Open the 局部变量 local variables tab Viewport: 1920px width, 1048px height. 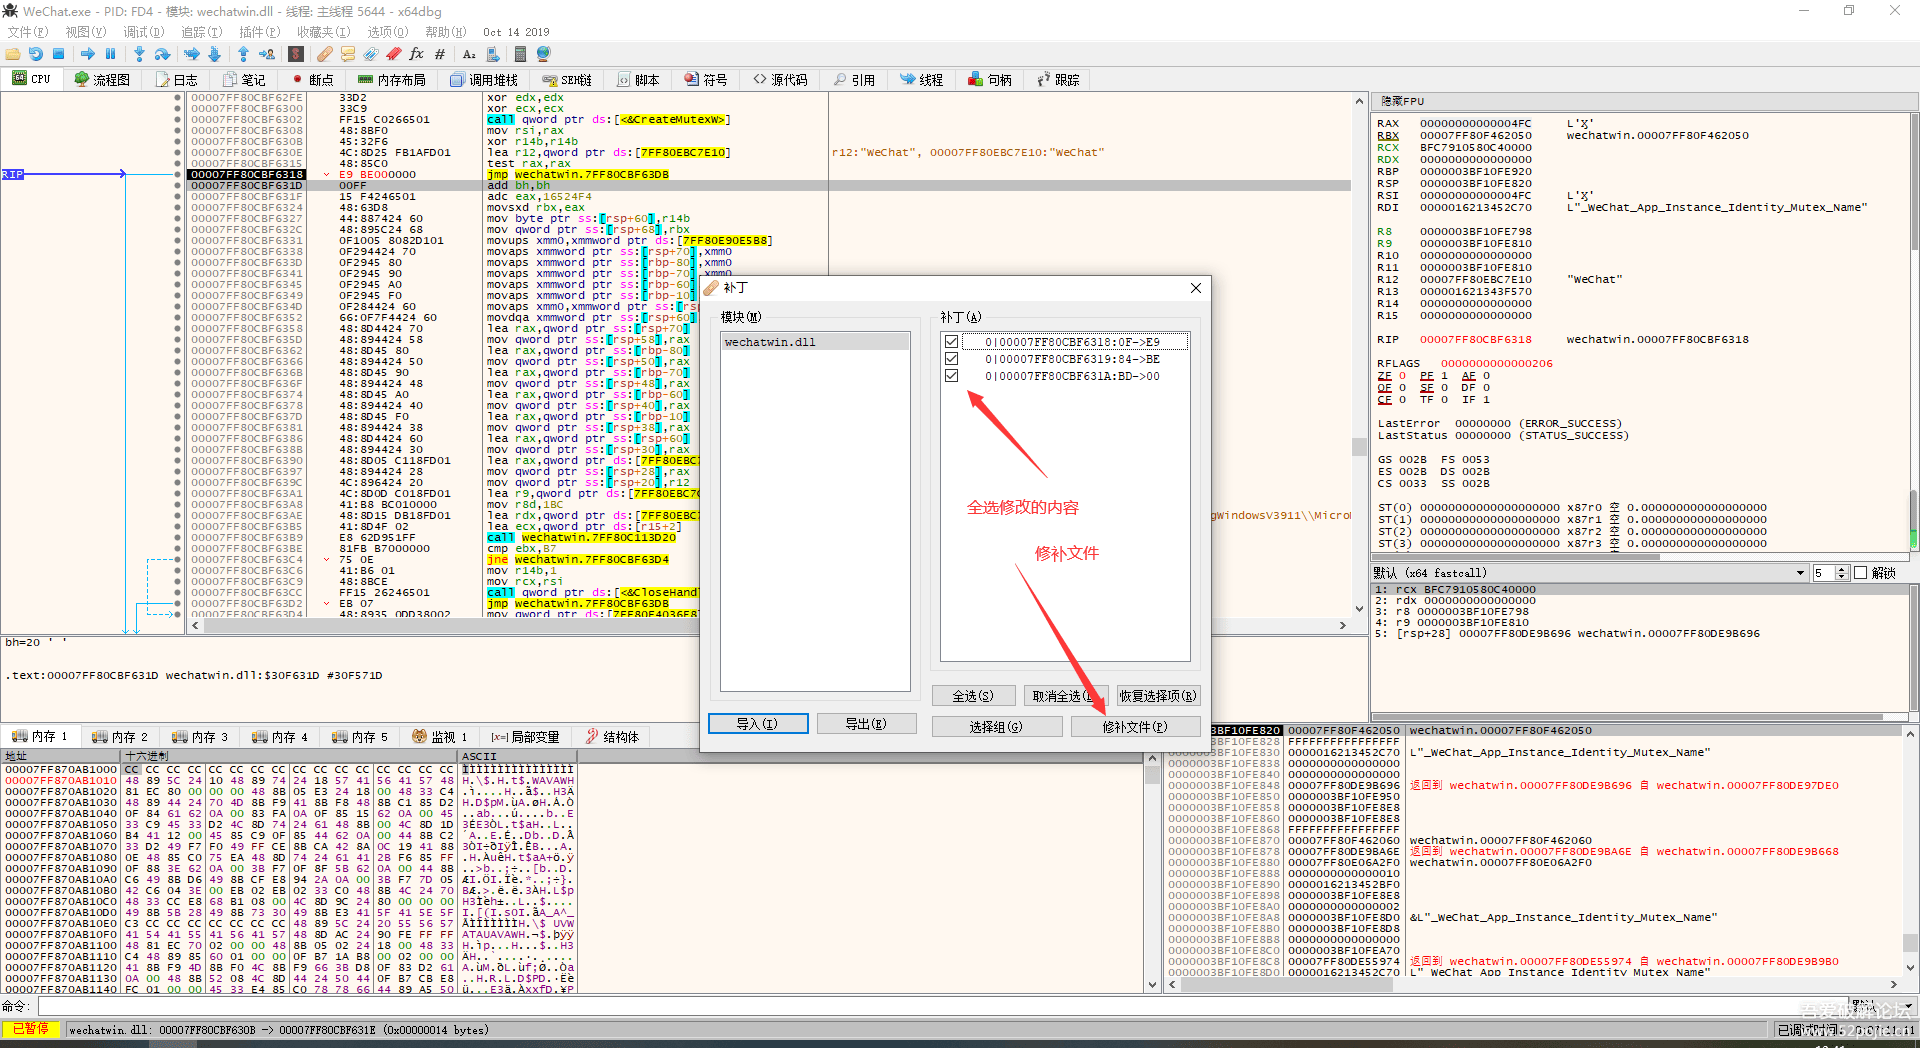pos(526,737)
